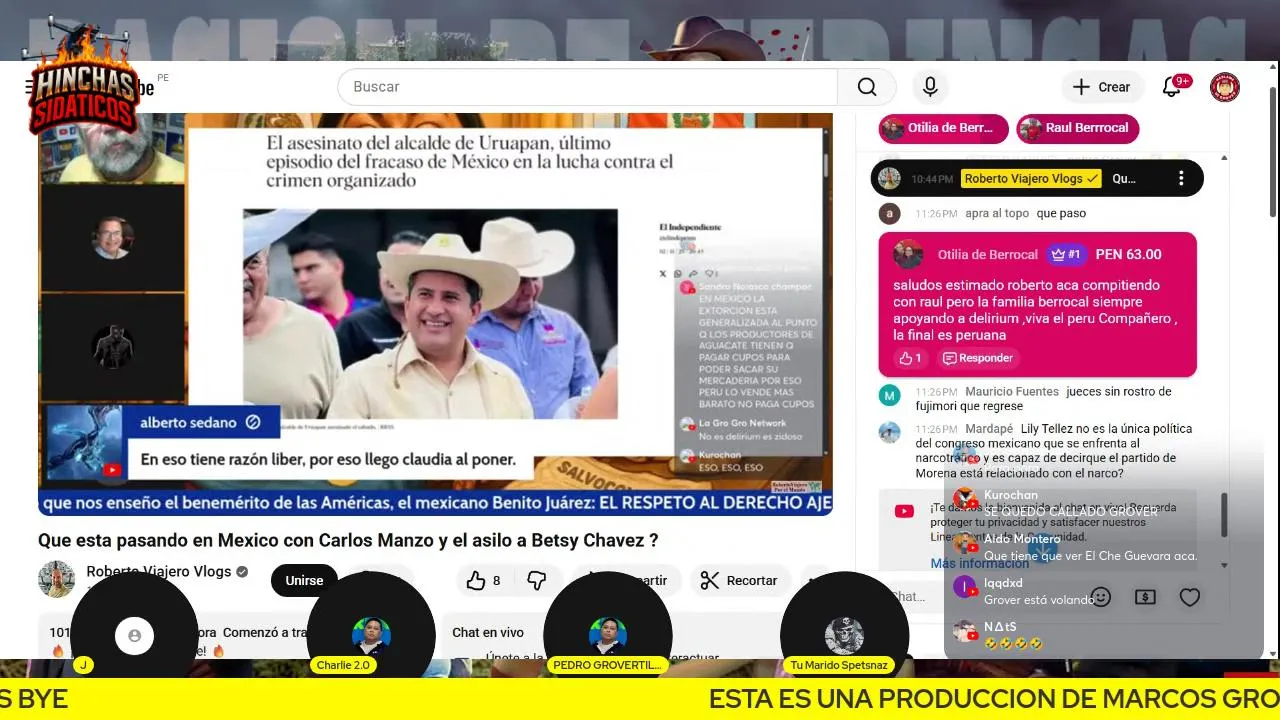
Task: Like Otilia's Super Chat message
Action: tap(911, 358)
